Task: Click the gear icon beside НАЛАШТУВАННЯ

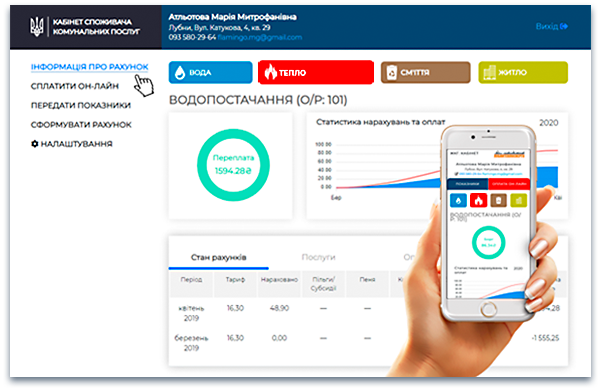Action: click(x=34, y=144)
